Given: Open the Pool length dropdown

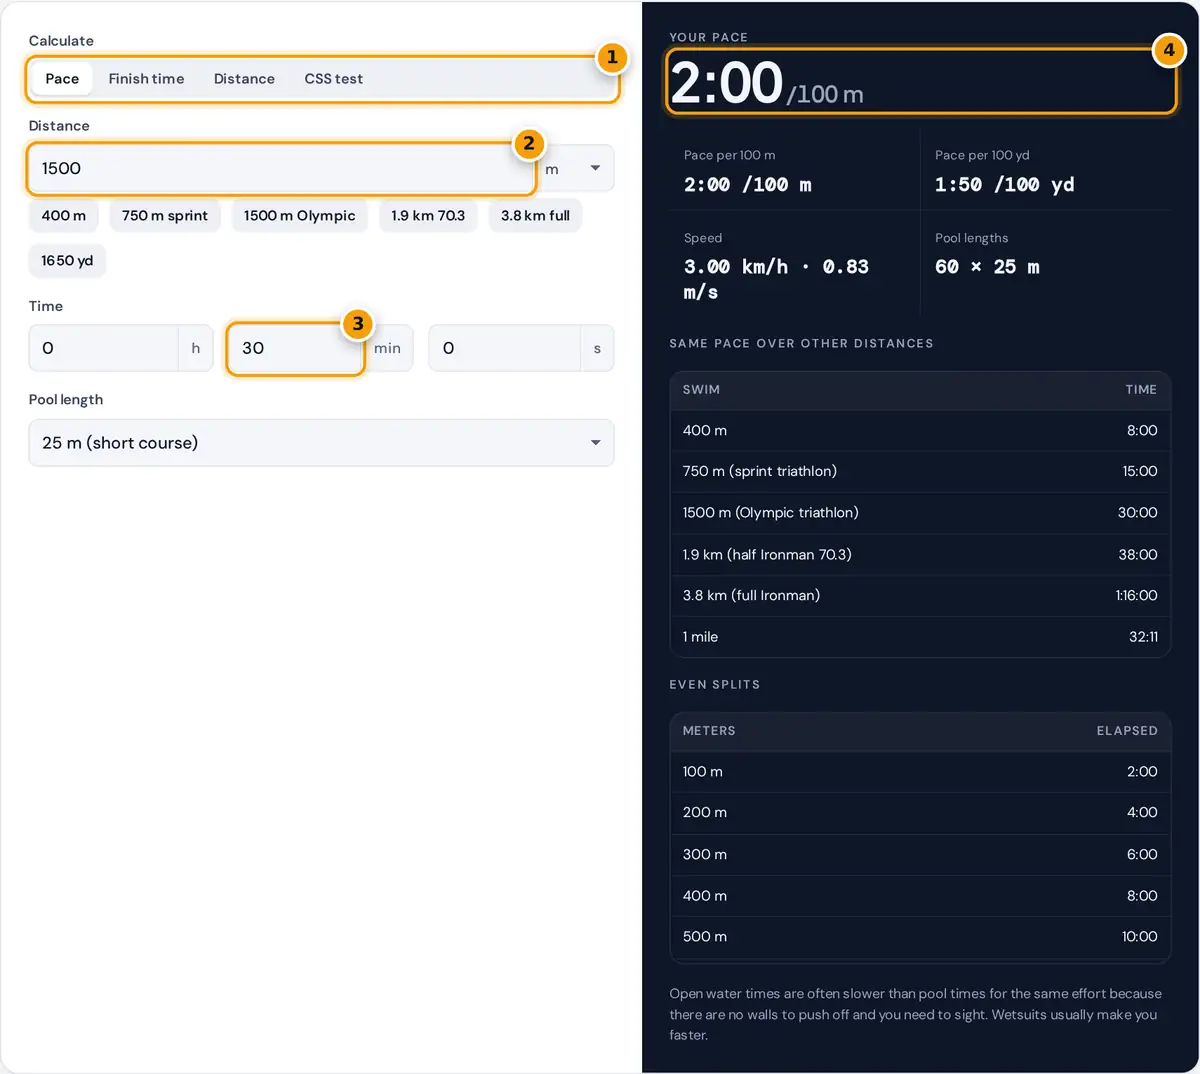Looking at the screenshot, I should (x=321, y=442).
